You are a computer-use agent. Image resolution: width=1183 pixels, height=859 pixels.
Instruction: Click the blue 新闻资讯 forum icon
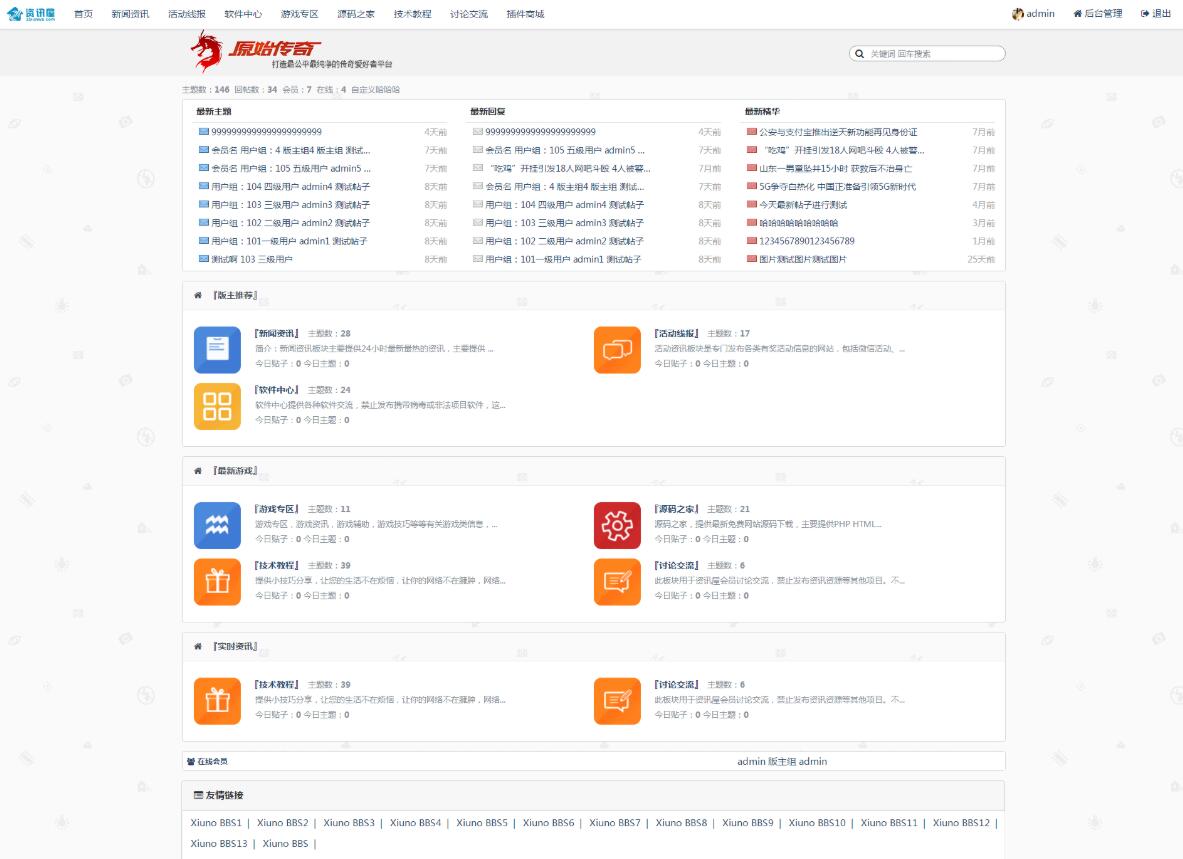click(x=217, y=350)
